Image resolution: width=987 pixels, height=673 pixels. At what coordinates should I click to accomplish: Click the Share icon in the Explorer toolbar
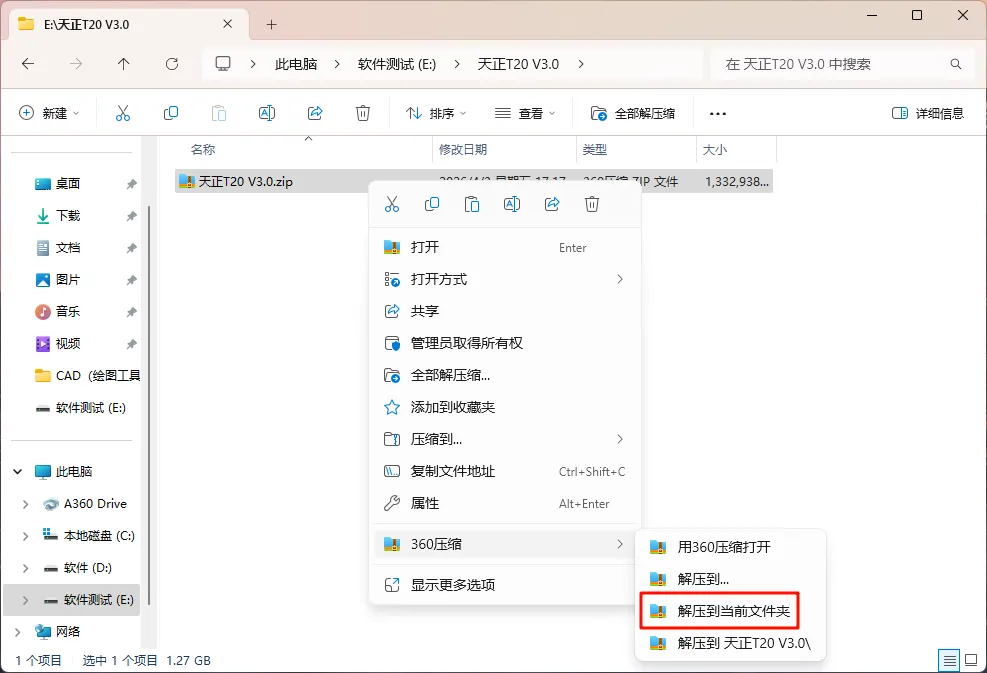(x=315, y=113)
